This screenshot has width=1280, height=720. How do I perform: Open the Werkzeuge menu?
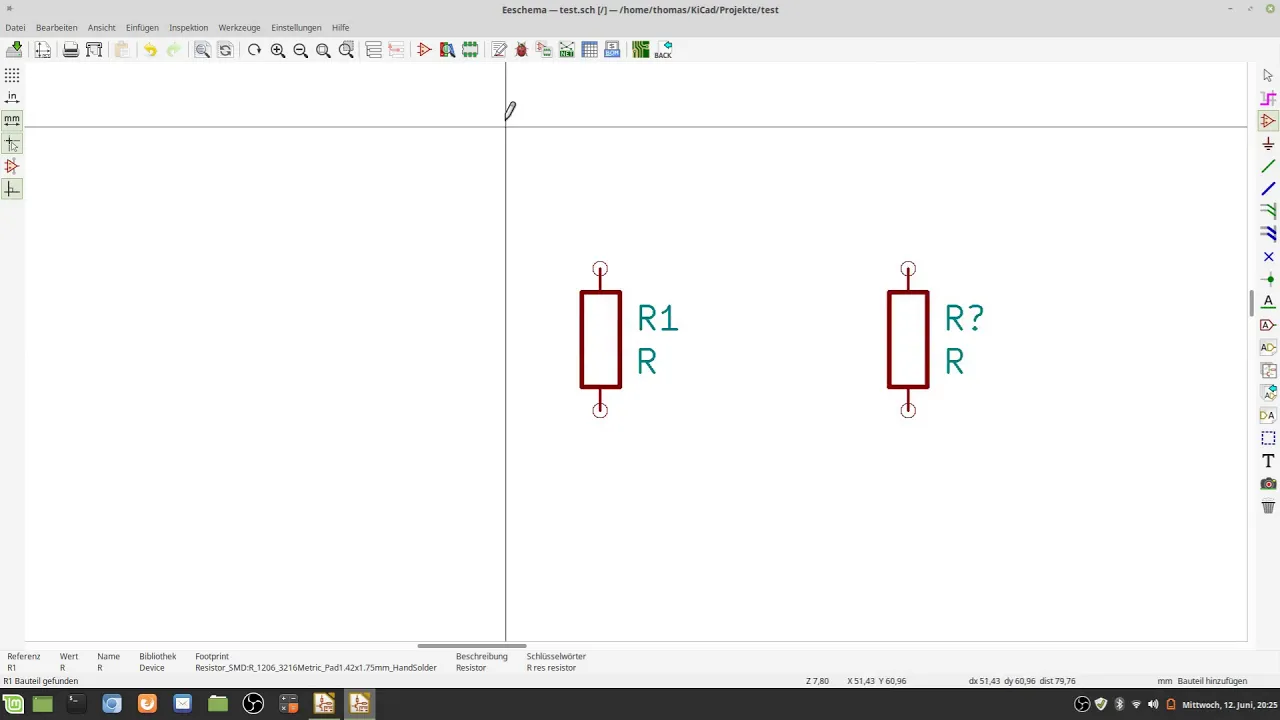click(240, 28)
